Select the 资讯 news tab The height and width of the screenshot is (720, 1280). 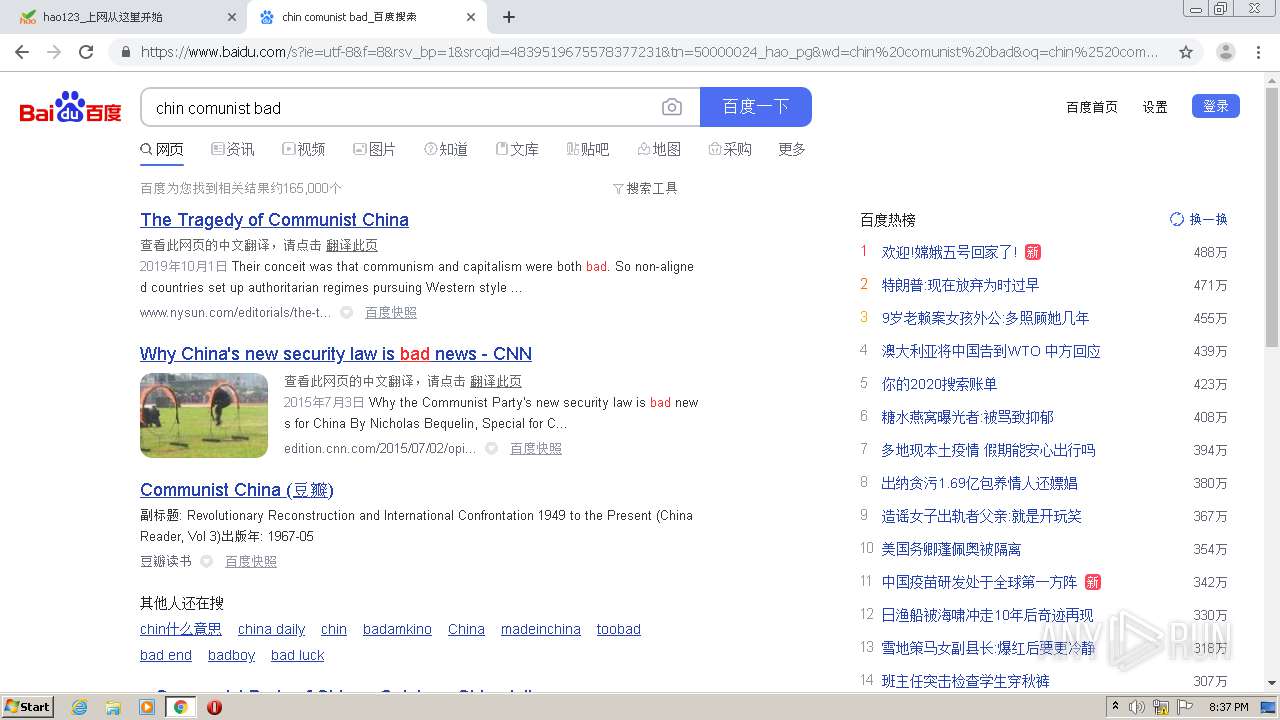click(x=233, y=149)
